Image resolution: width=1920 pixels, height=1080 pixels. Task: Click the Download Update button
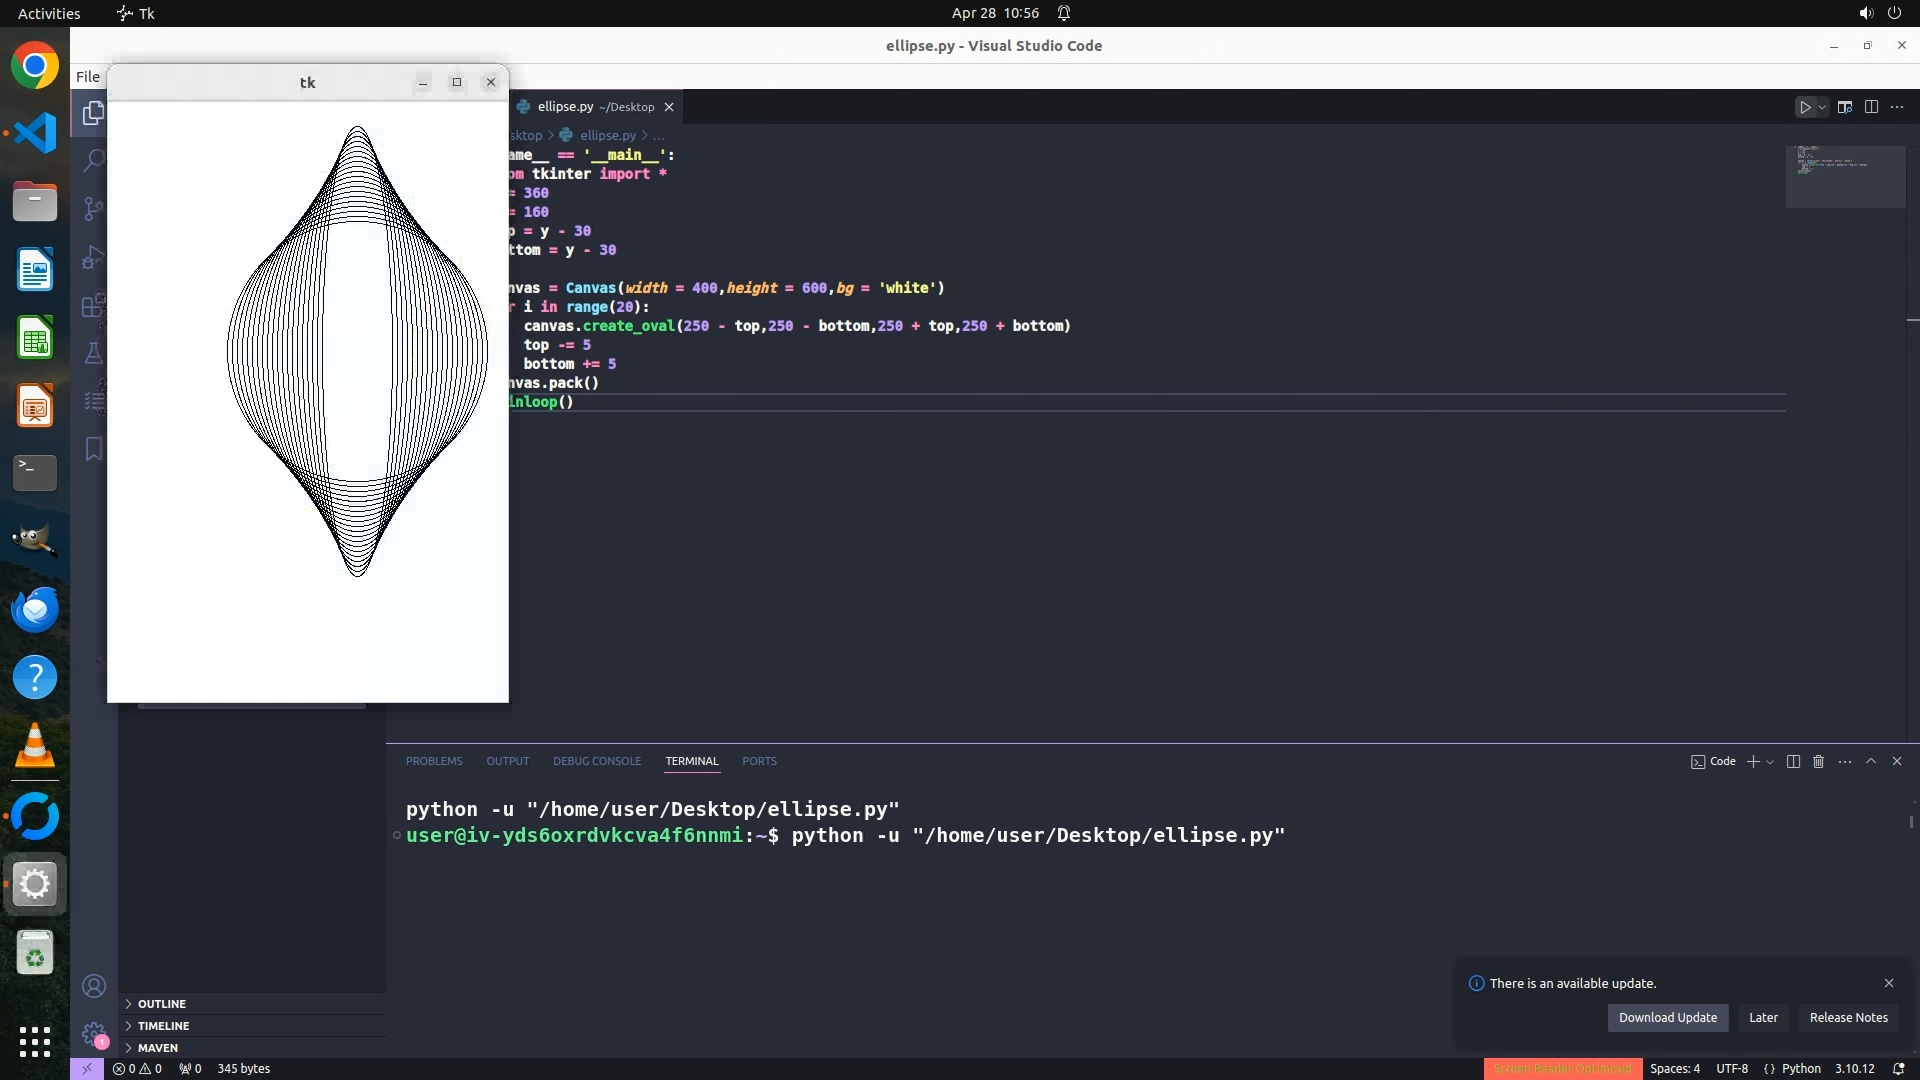coord(1667,1017)
